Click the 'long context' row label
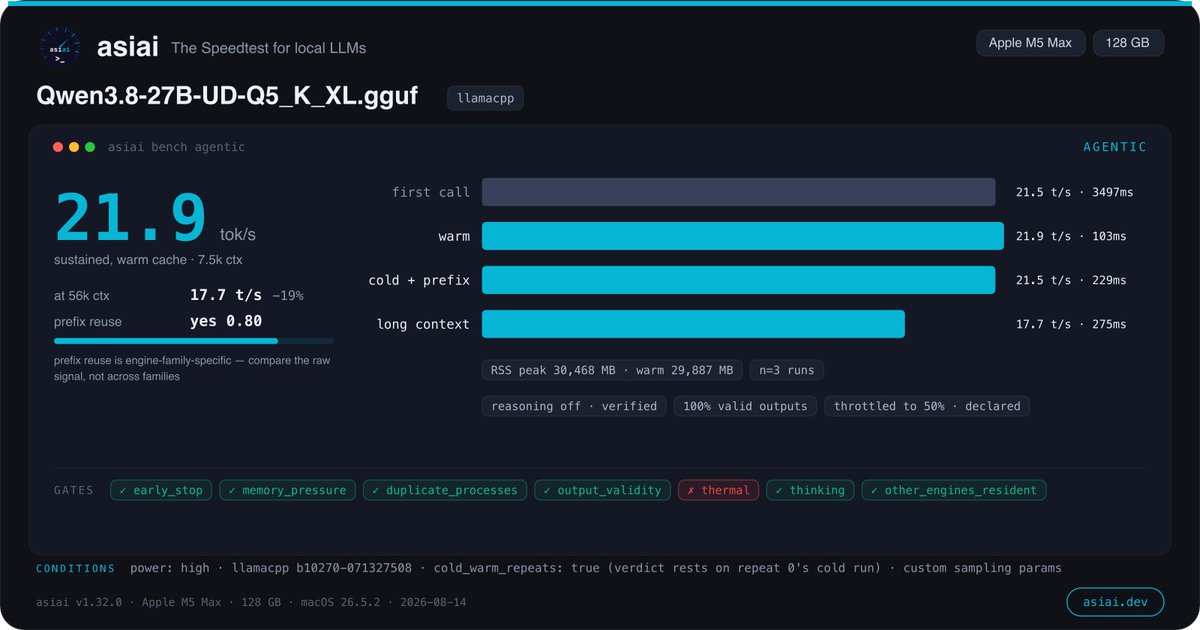1200x630 pixels. click(x=423, y=324)
